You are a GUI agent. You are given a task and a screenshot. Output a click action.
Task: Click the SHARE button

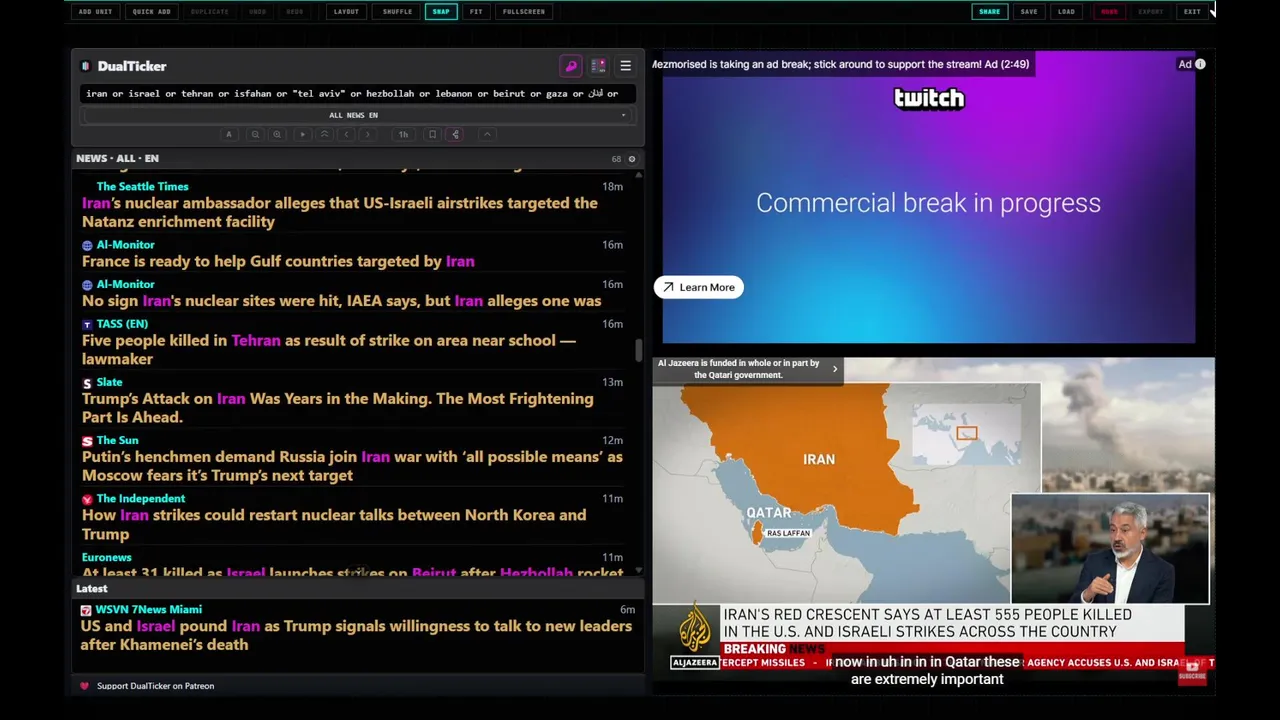pyautogui.click(x=989, y=12)
